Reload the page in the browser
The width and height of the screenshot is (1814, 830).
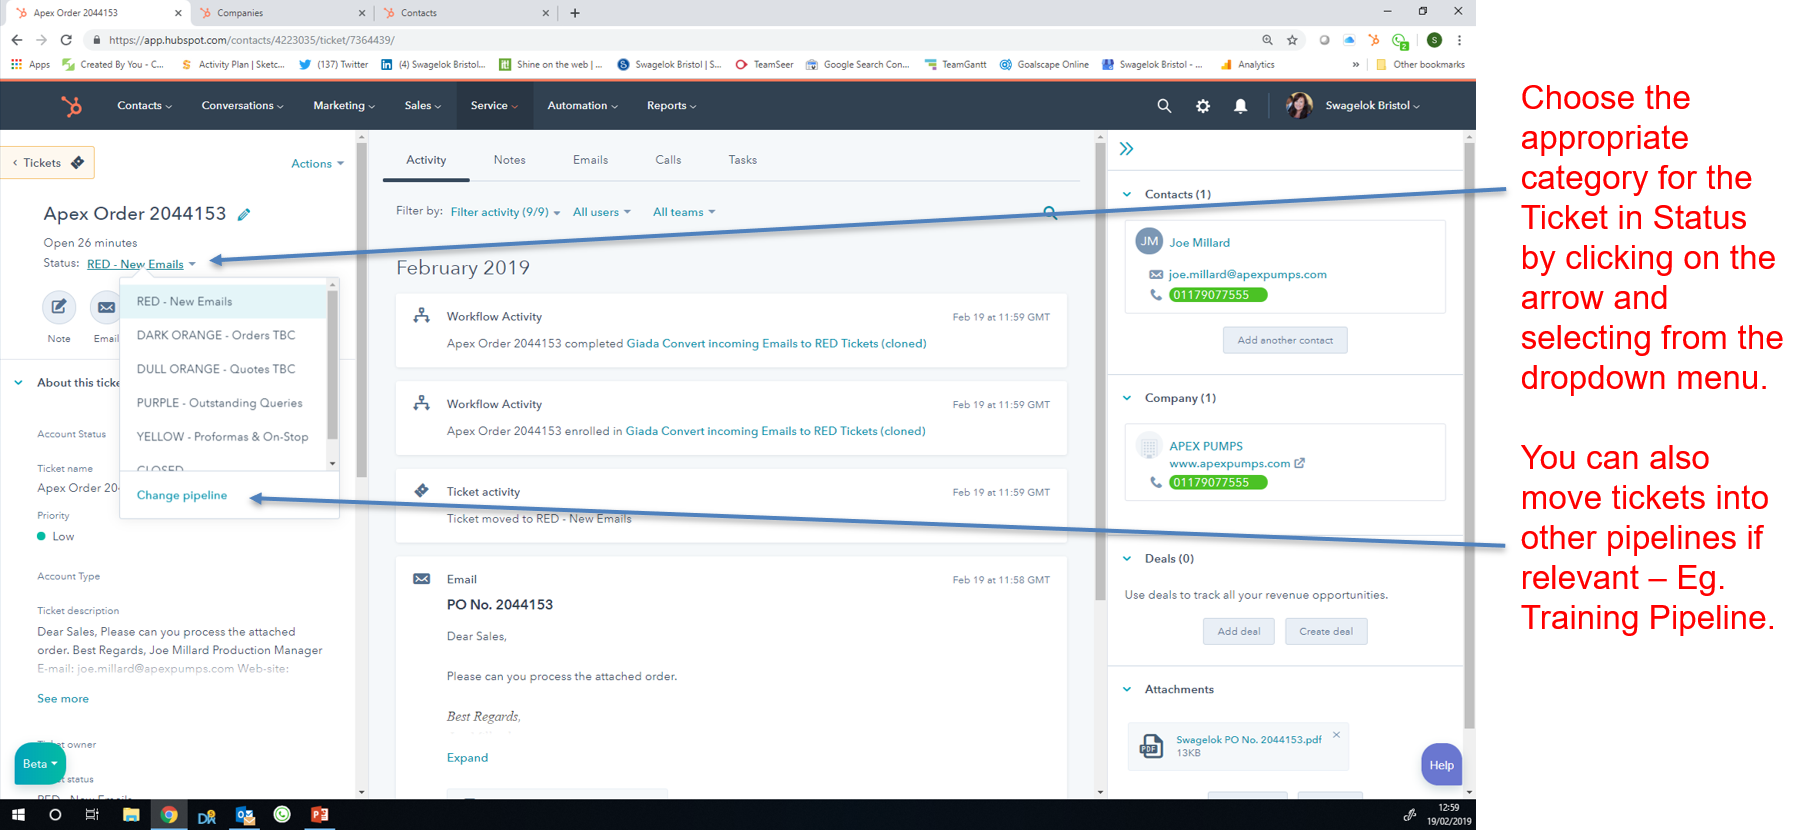click(66, 40)
